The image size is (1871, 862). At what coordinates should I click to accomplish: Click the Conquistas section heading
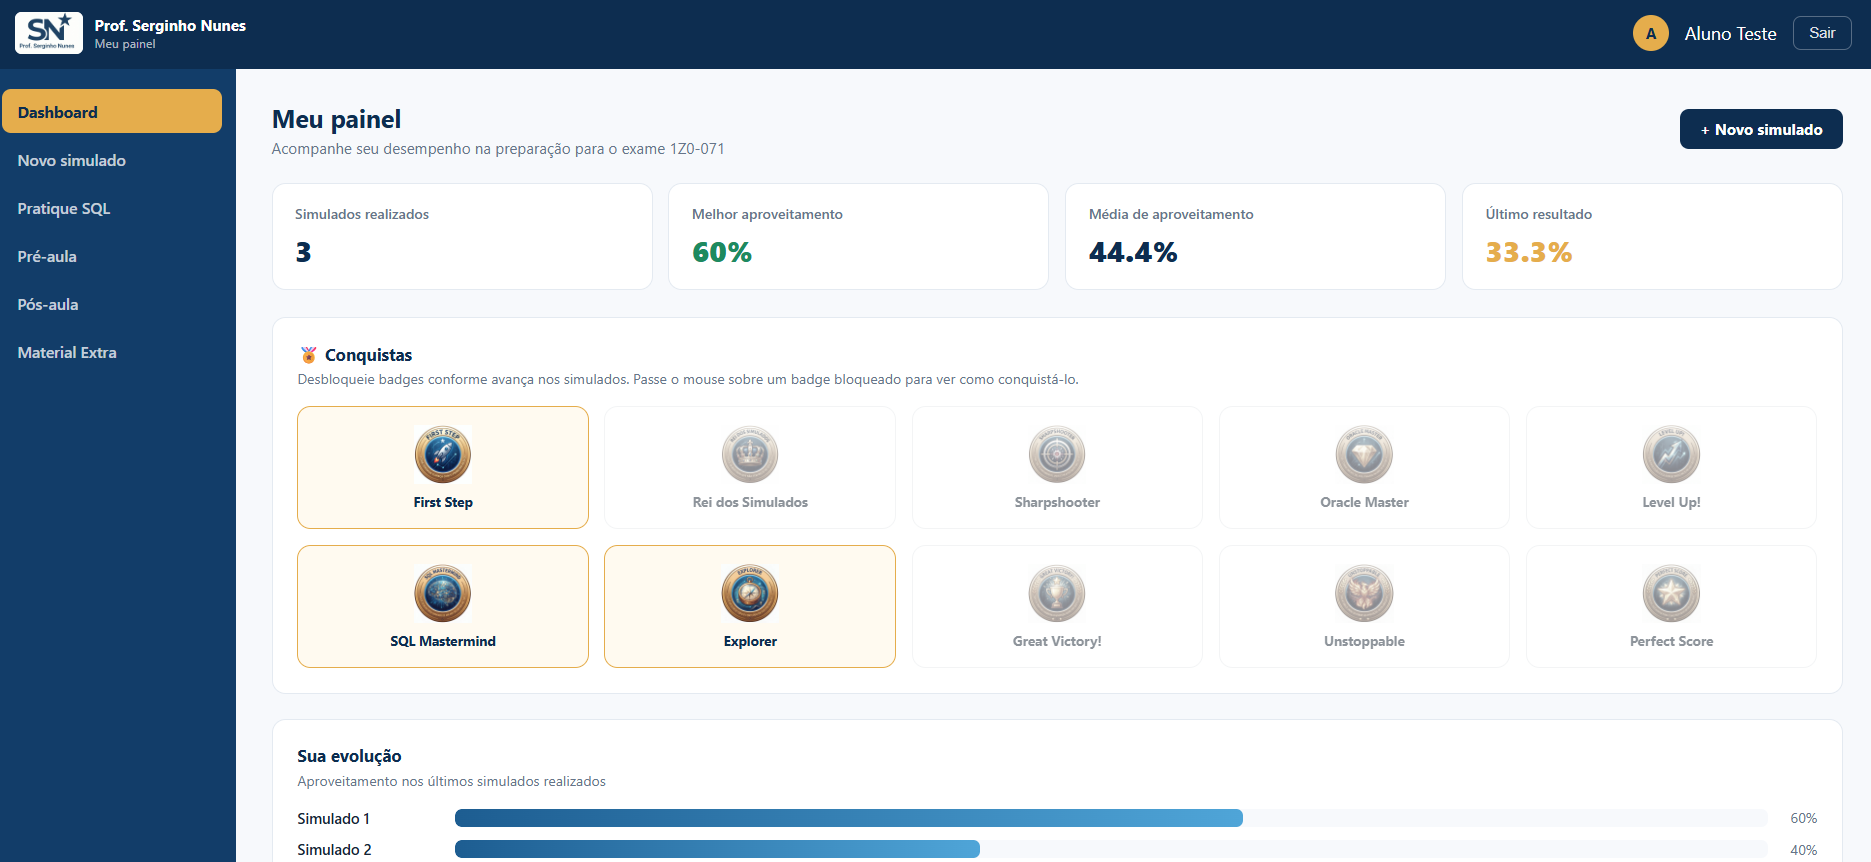coord(368,355)
